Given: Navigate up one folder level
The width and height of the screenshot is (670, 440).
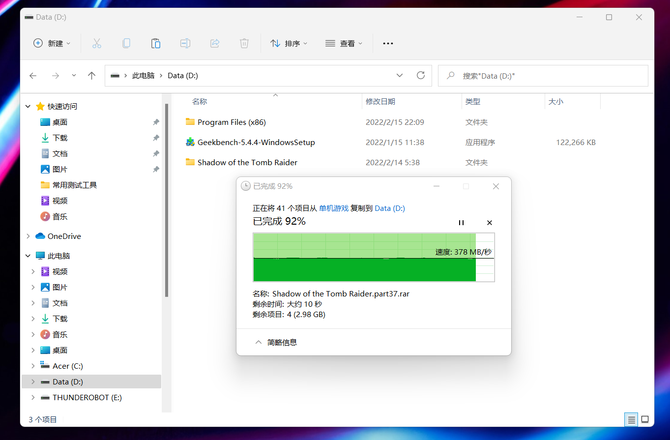Looking at the screenshot, I should point(92,76).
